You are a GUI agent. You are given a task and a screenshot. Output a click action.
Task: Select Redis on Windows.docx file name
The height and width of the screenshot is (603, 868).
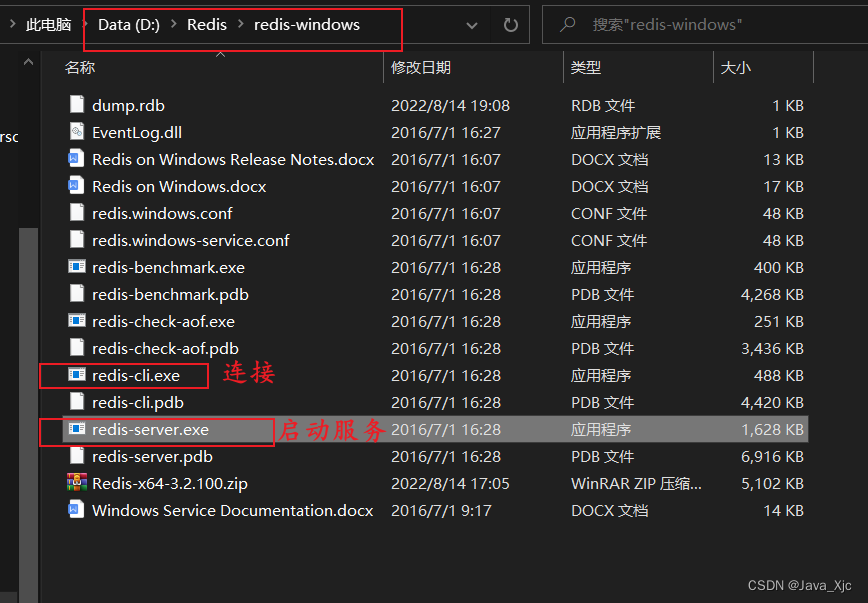click(x=179, y=187)
